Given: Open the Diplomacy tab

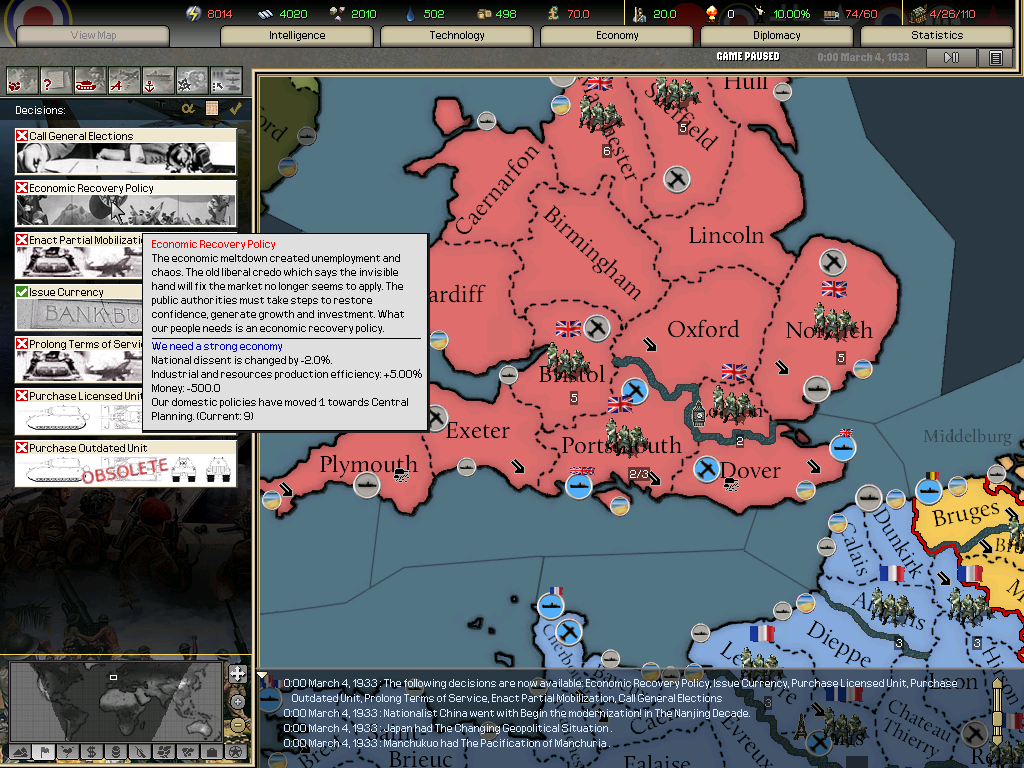Looking at the screenshot, I should pyautogui.click(x=776, y=35).
